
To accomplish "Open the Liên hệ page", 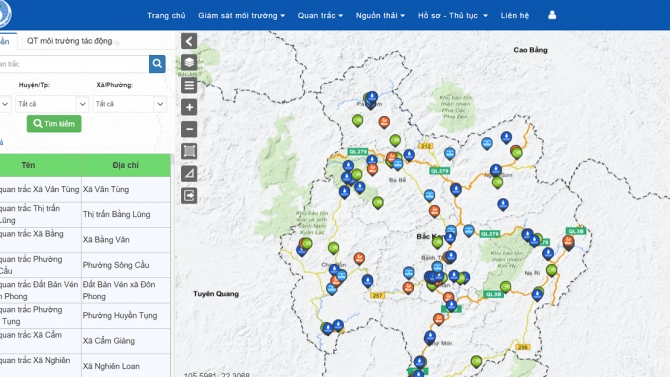I will [x=514, y=15].
